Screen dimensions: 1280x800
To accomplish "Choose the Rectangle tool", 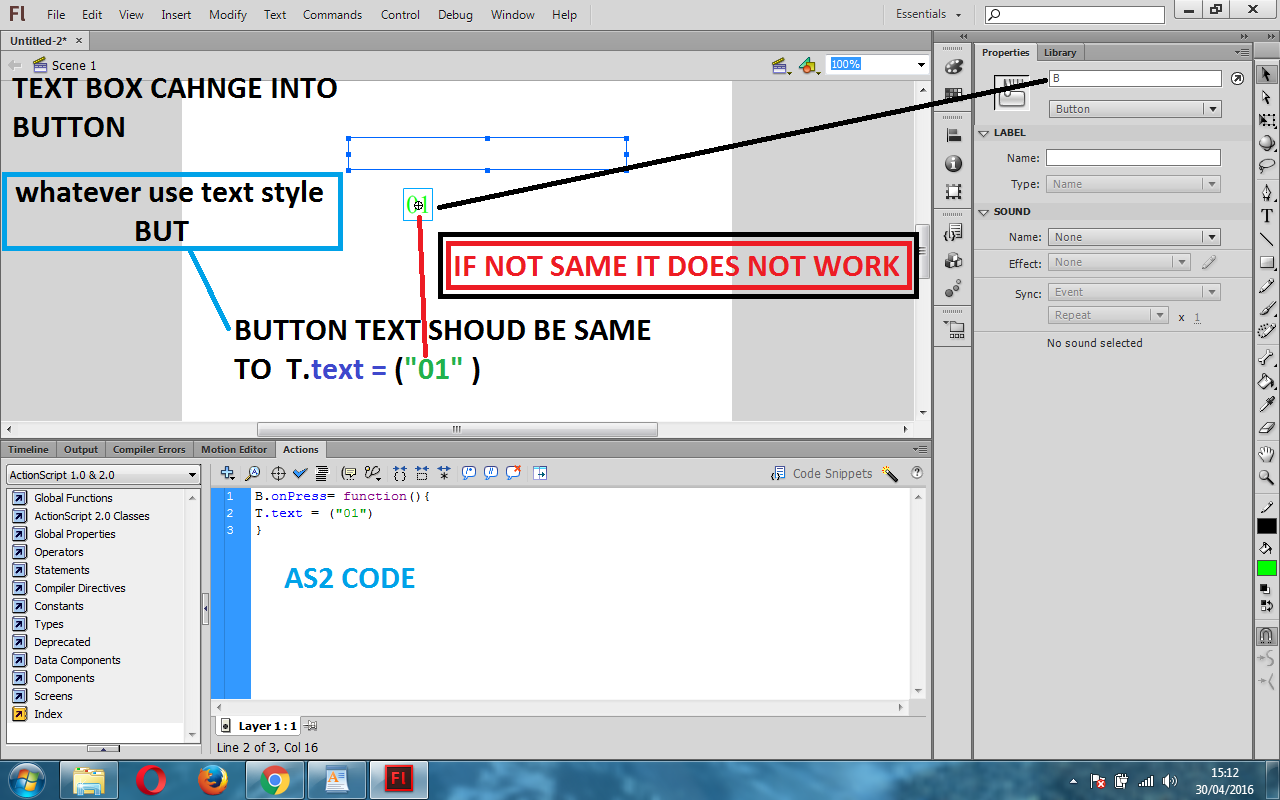I will click(1267, 262).
